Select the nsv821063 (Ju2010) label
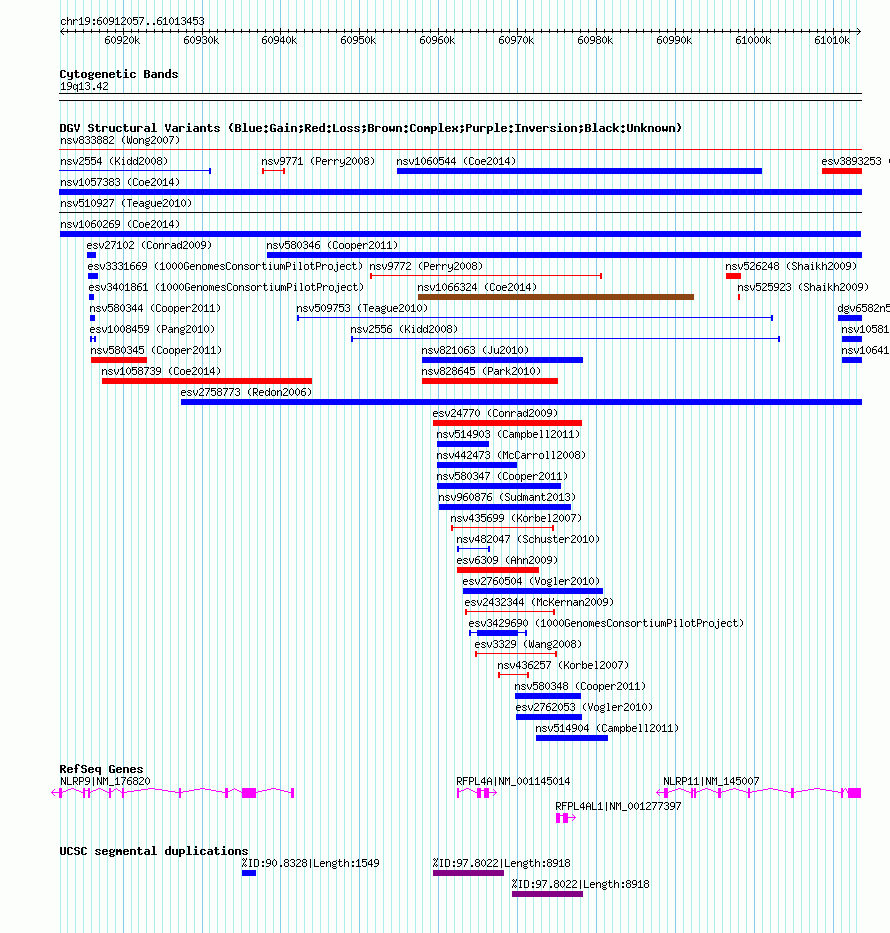Image resolution: width=890 pixels, height=933 pixels. click(x=475, y=350)
